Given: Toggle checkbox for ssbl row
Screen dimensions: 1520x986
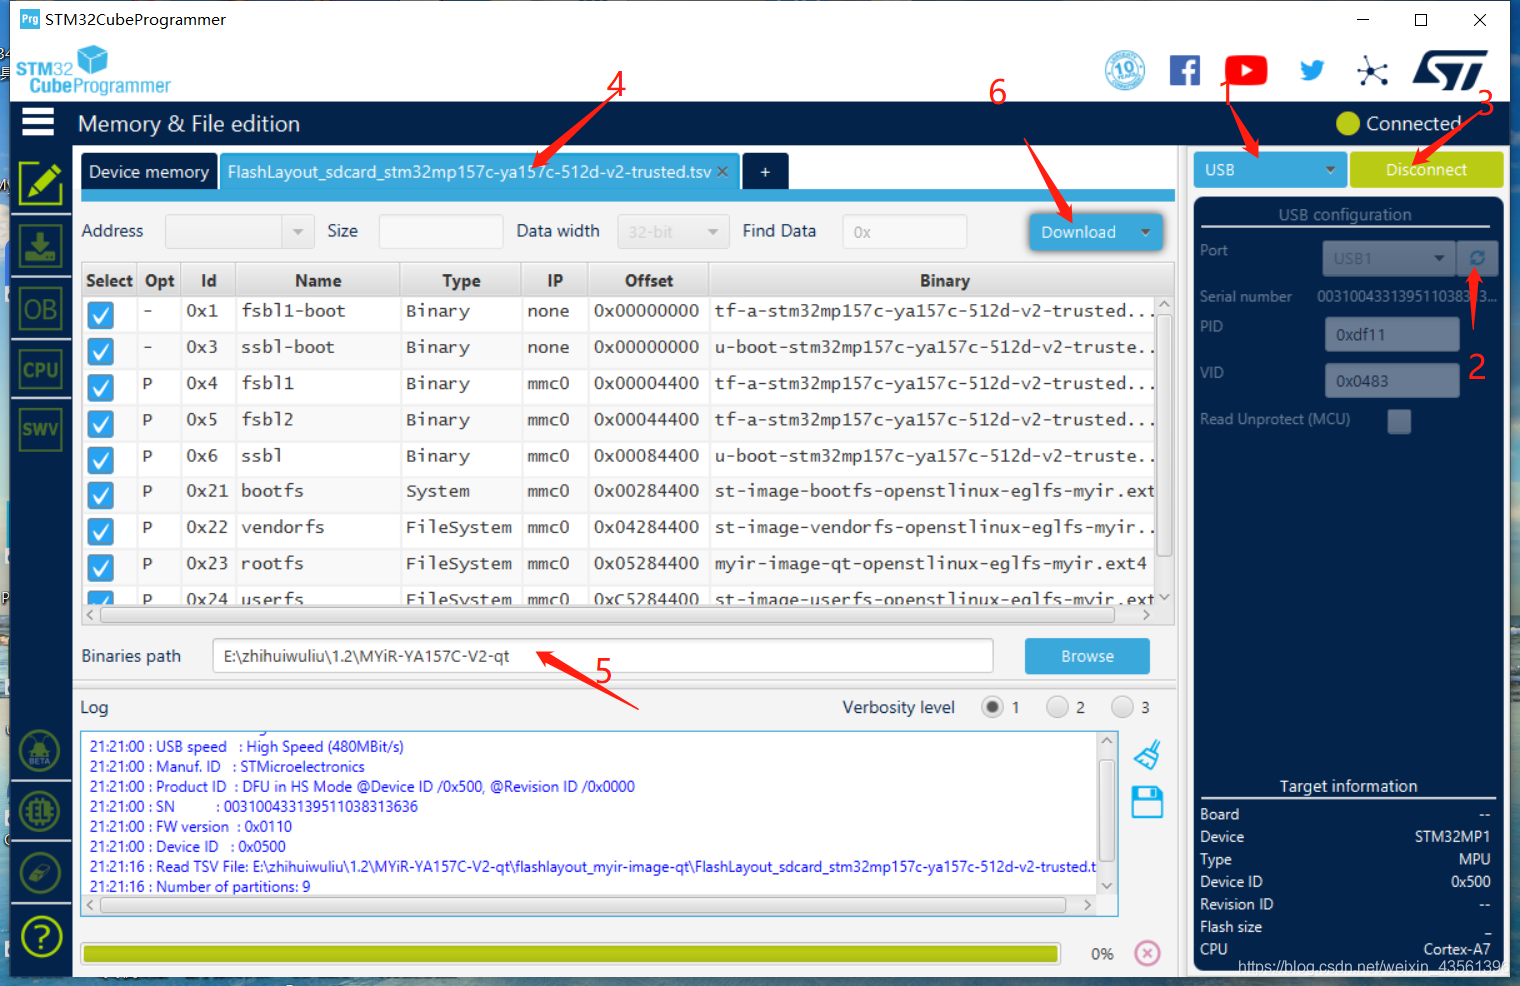Looking at the screenshot, I should (100, 459).
